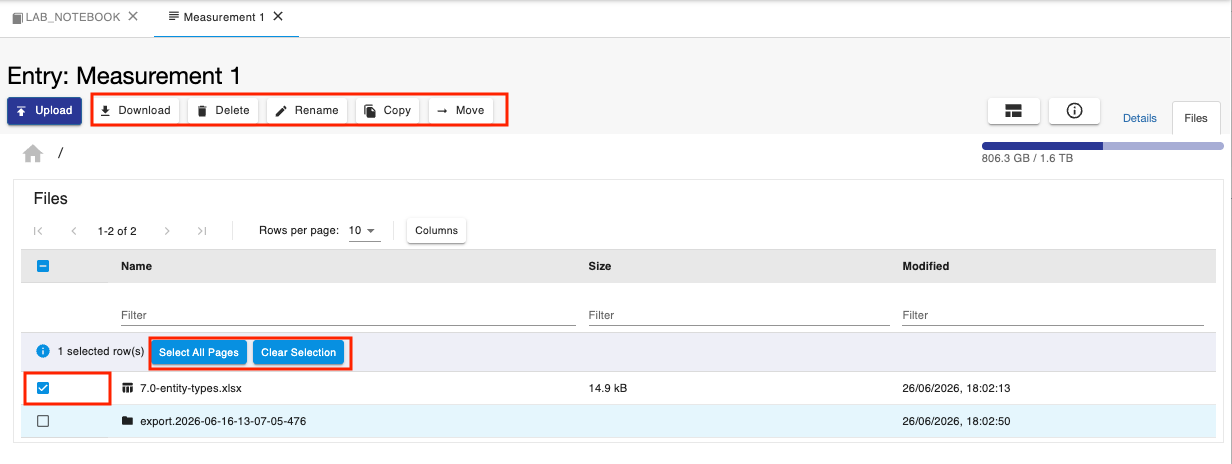Screen dimensions: 1232x464
Task: Check the export.2026-06-16 folder row checkbox
Action: click(x=43, y=421)
